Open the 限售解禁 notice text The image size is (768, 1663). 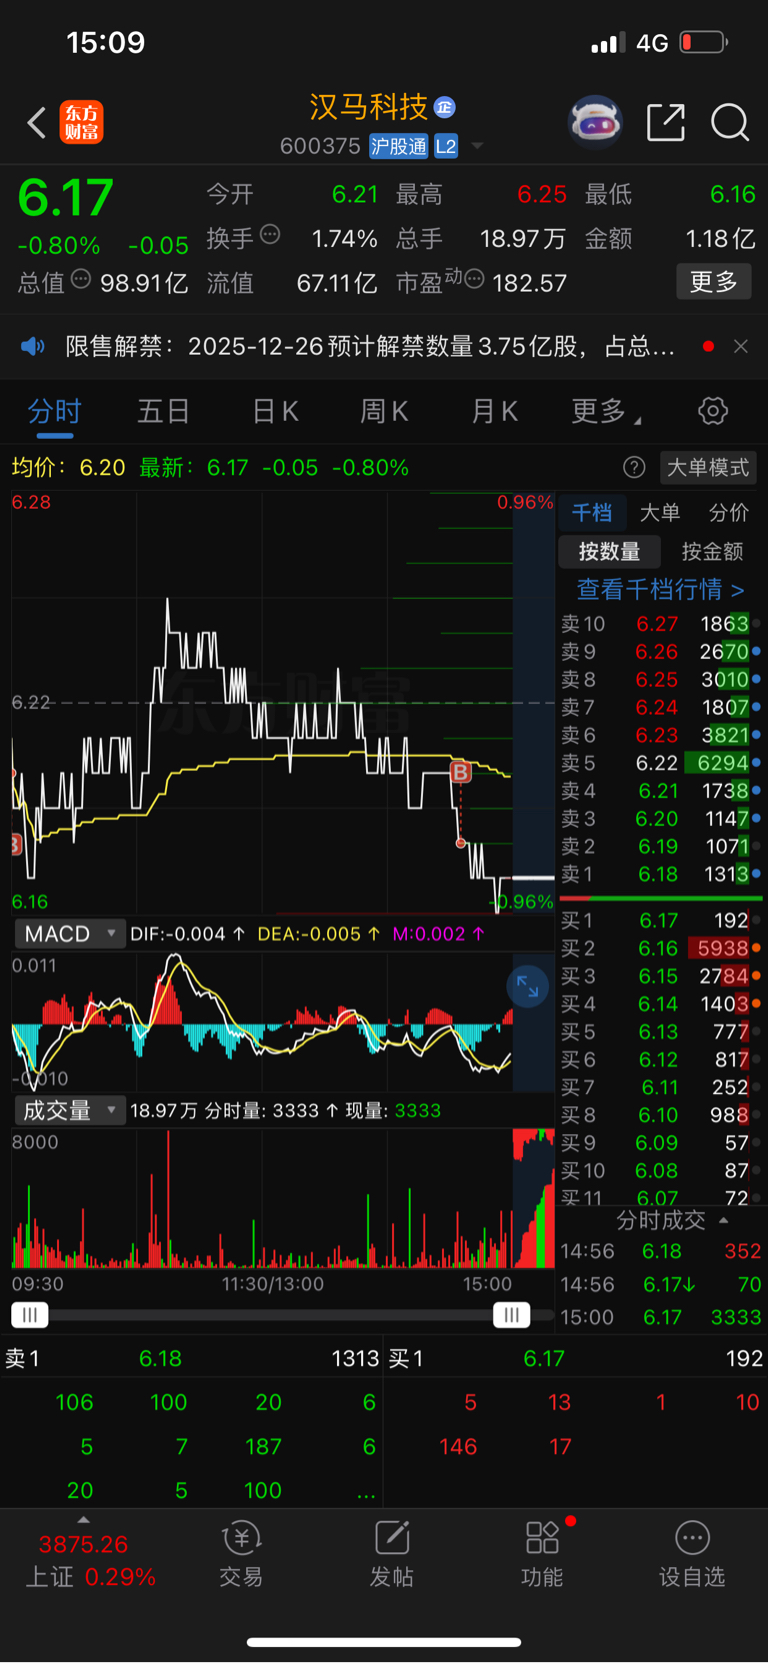[370, 346]
